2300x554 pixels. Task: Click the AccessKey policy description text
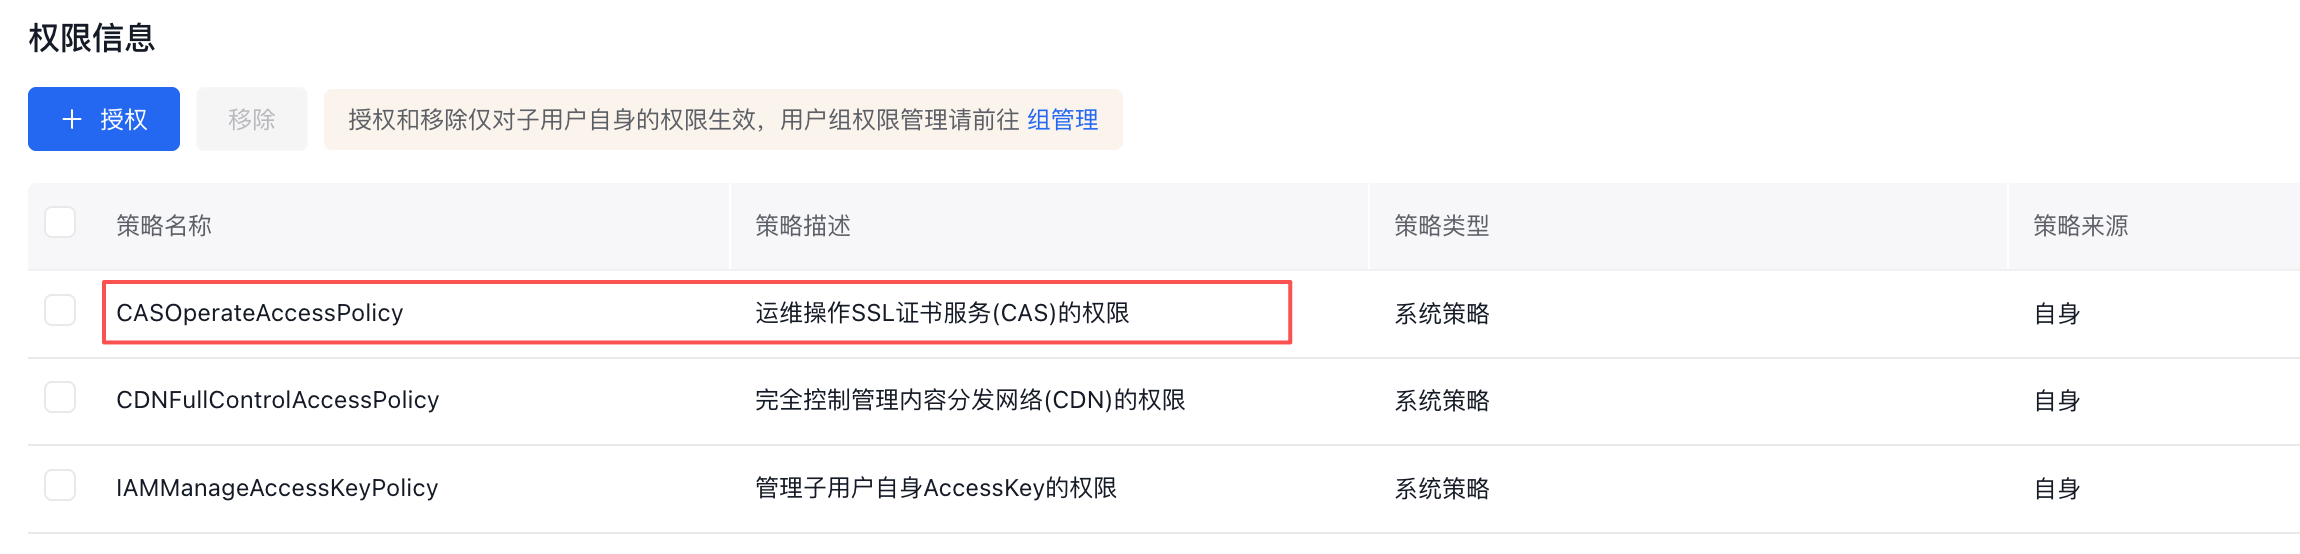pyautogui.click(x=935, y=488)
